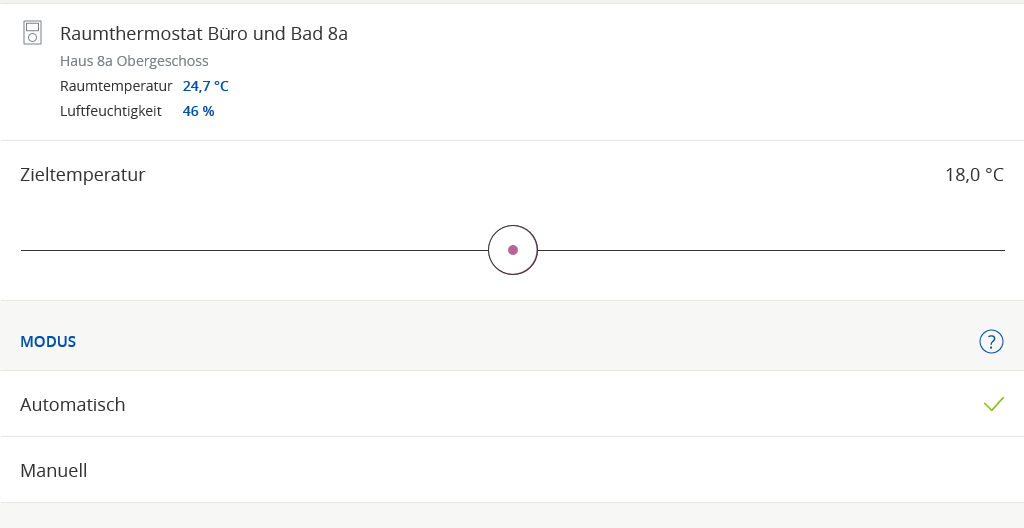Click the green checkmark beside Automatisch
This screenshot has height=528, width=1024.
(x=993, y=404)
